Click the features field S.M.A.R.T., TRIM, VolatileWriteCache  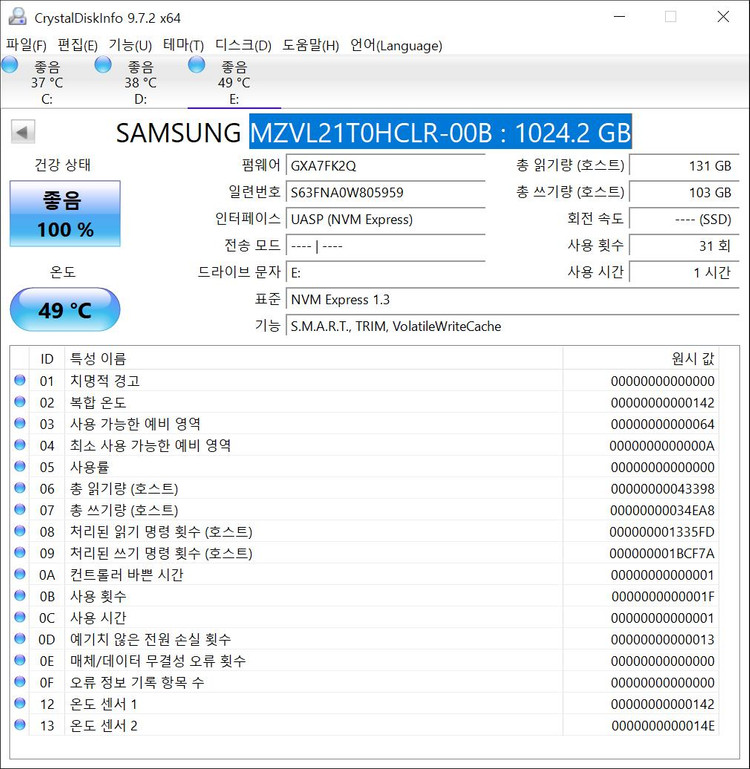coord(512,326)
